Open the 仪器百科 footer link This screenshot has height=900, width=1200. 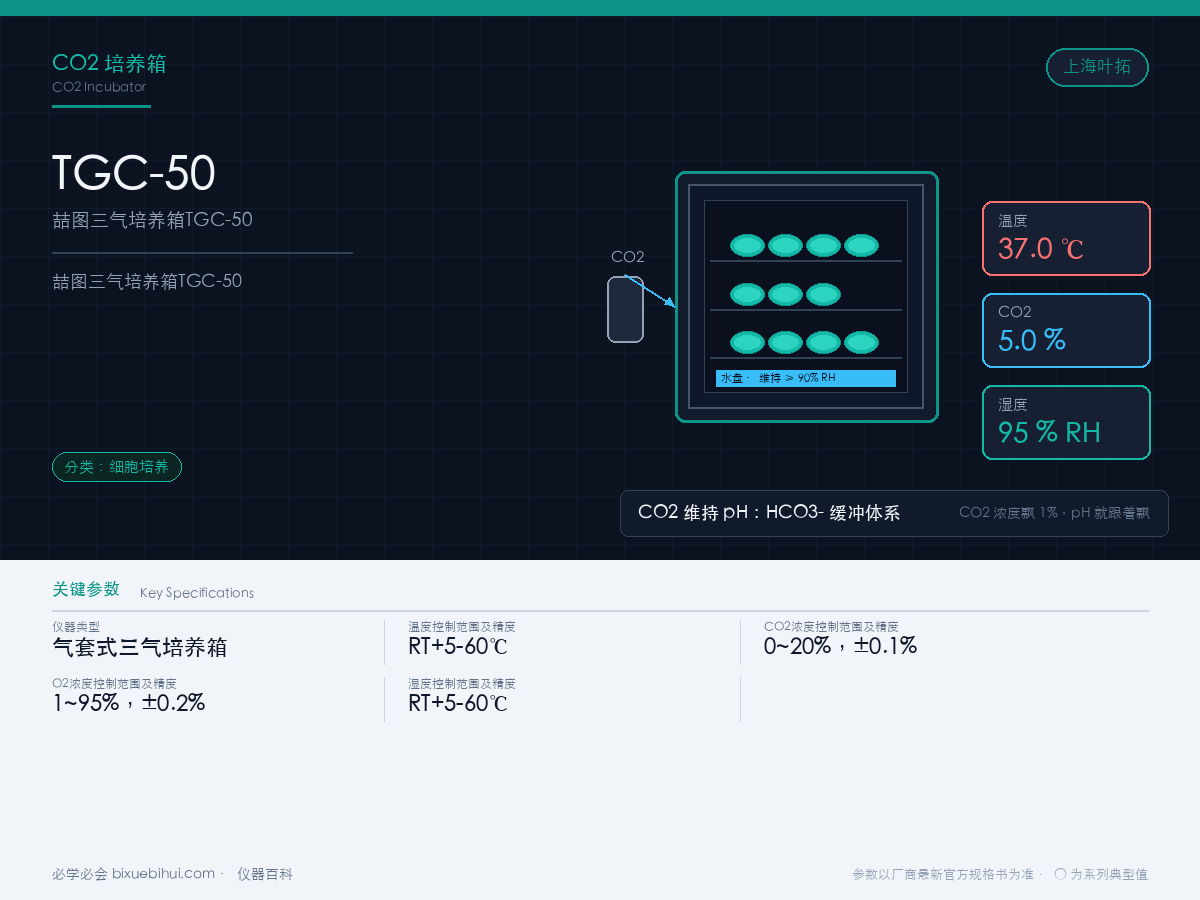click(265, 873)
